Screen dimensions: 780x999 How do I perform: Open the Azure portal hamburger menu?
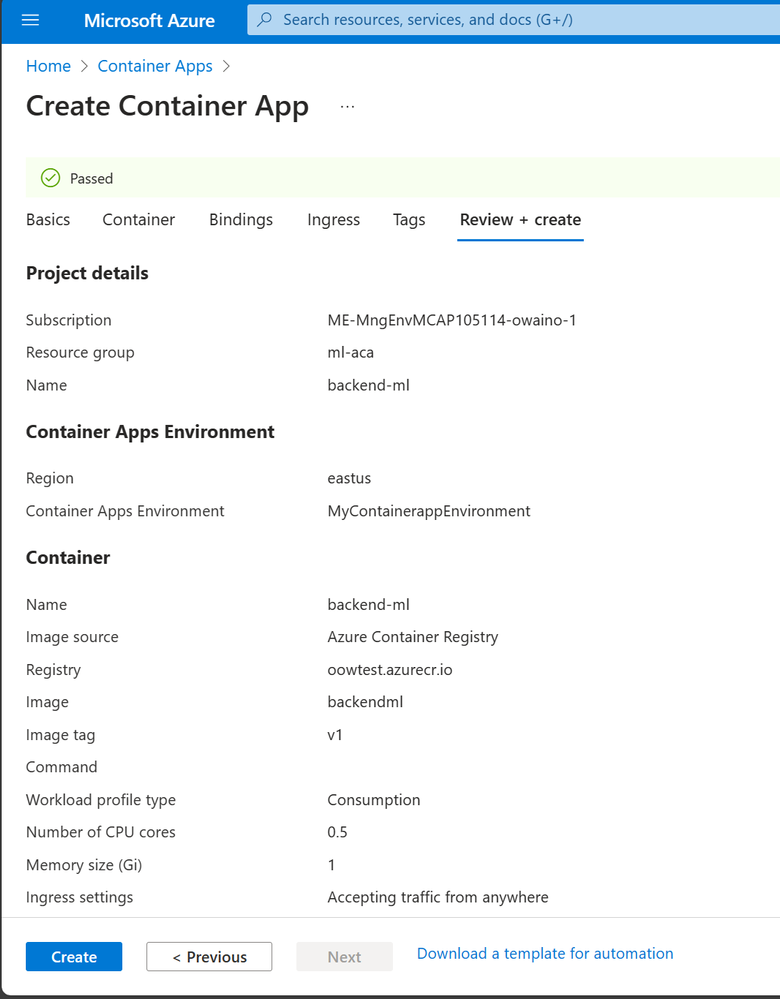point(30,20)
